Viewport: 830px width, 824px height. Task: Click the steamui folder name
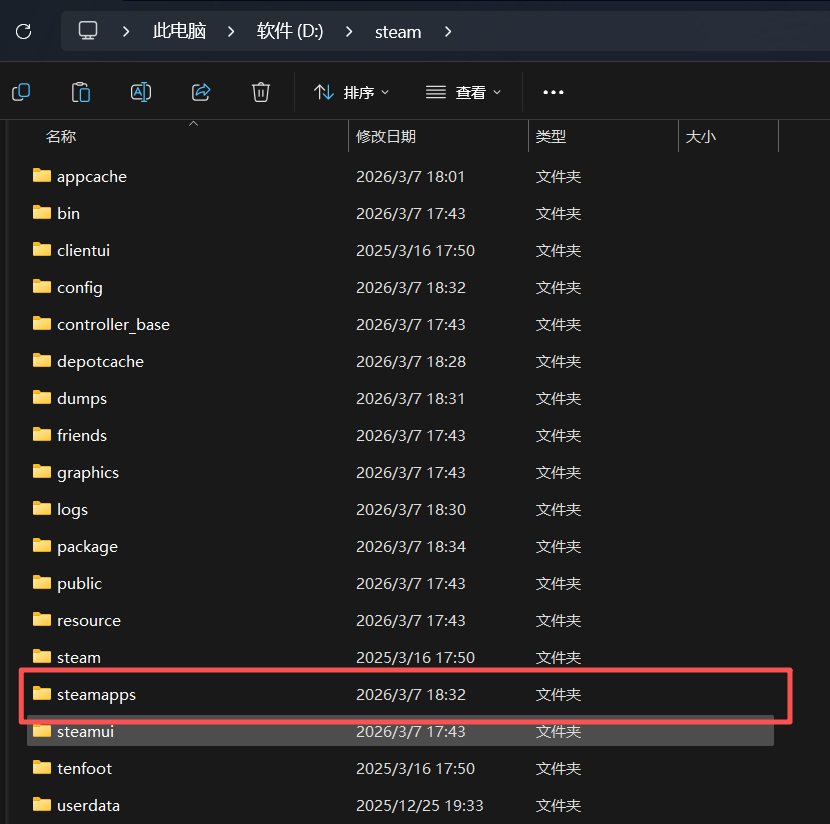coord(85,731)
